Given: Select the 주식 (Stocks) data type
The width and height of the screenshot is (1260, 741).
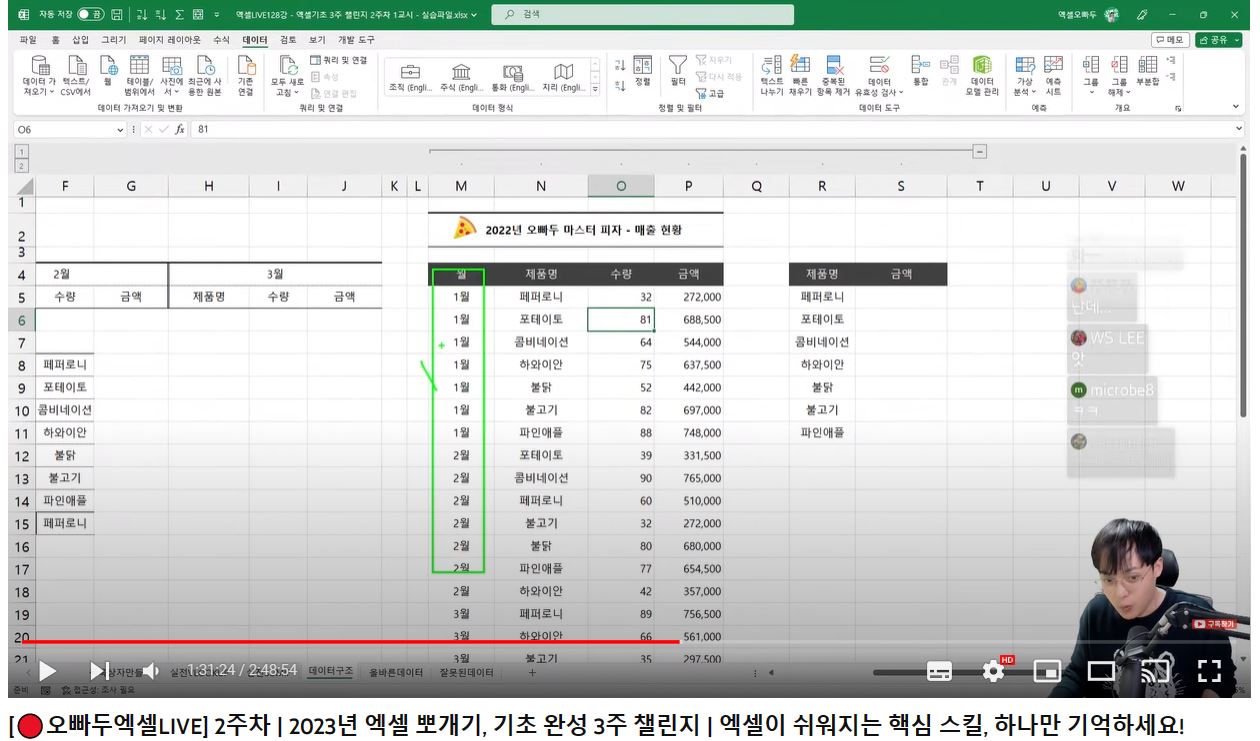Looking at the screenshot, I should pos(461,77).
